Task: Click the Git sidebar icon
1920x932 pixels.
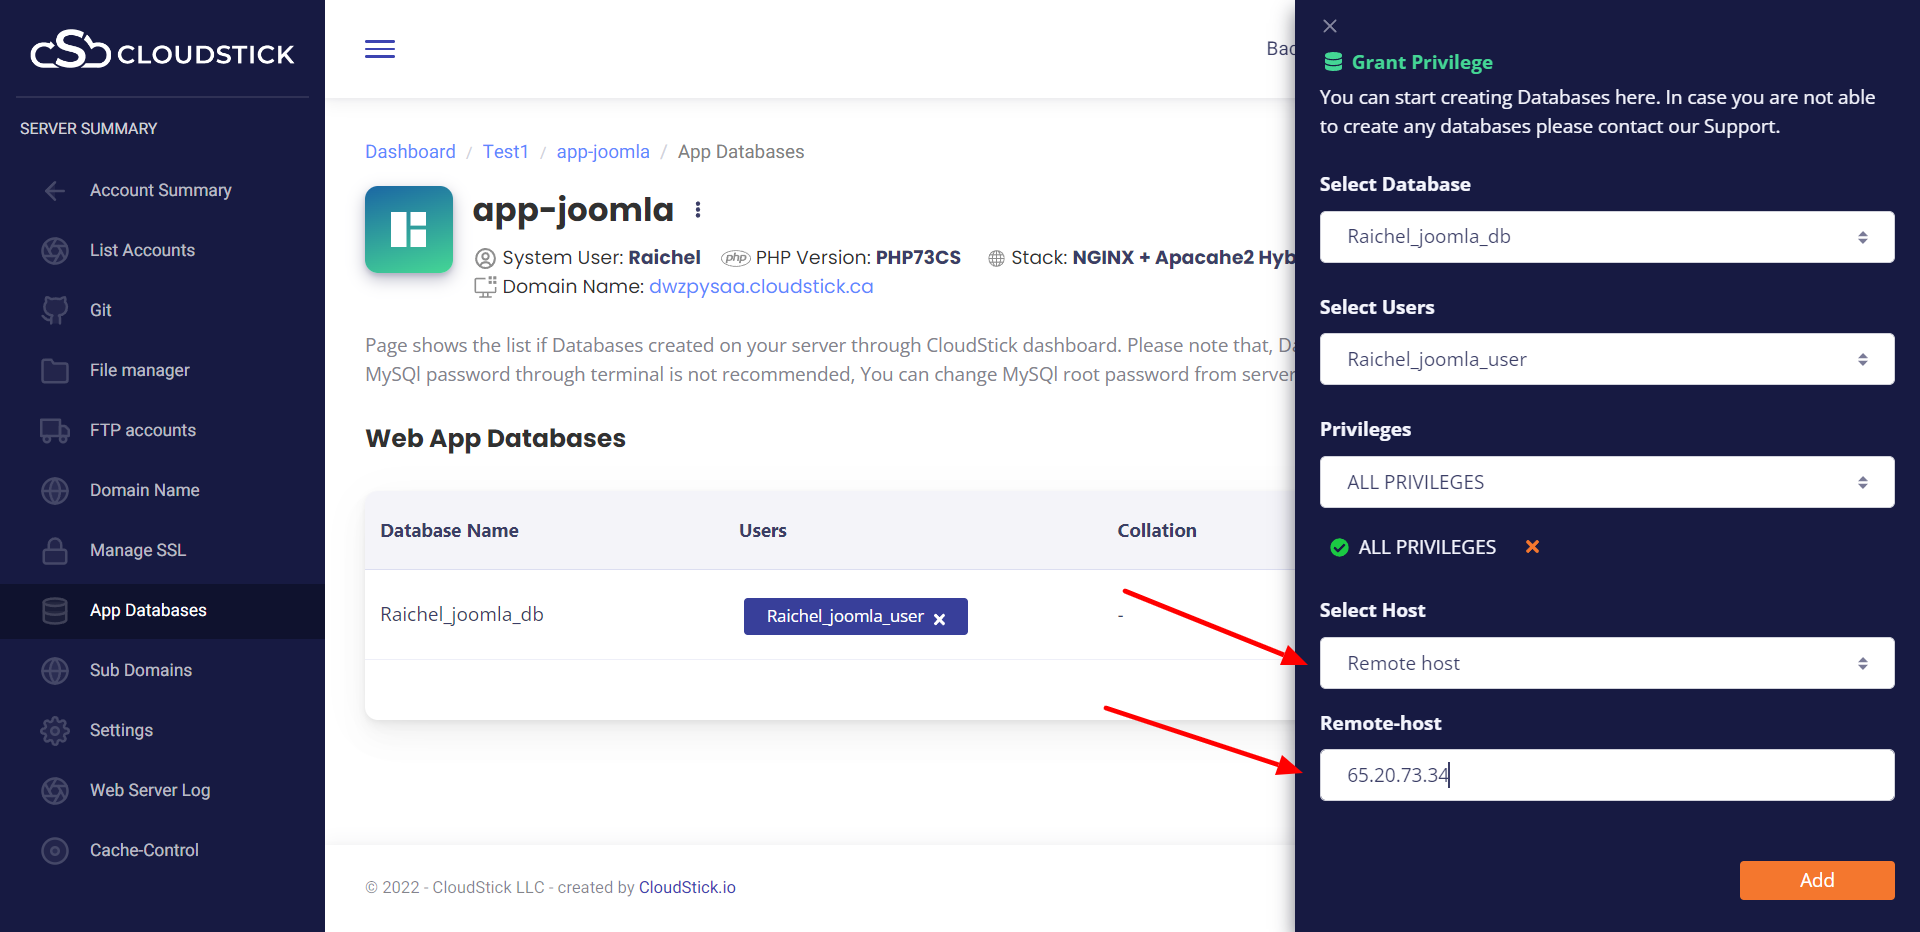Action: (x=55, y=310)
